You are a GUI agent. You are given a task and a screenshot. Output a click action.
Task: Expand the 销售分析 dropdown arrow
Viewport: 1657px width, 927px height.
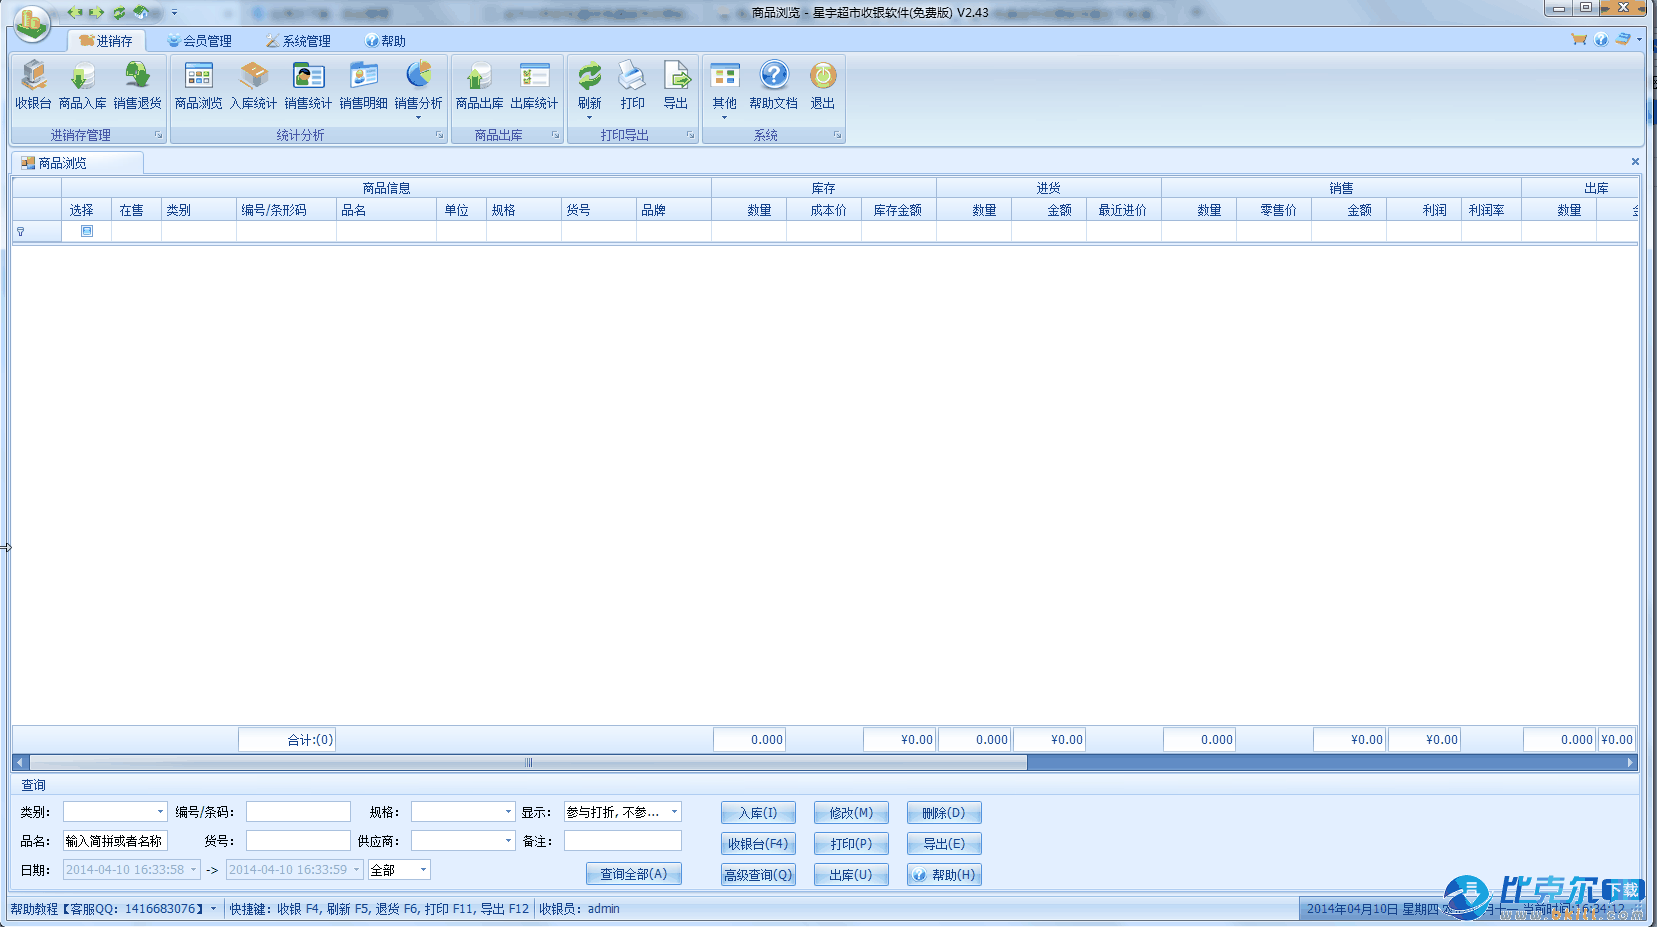pos(418,118)
